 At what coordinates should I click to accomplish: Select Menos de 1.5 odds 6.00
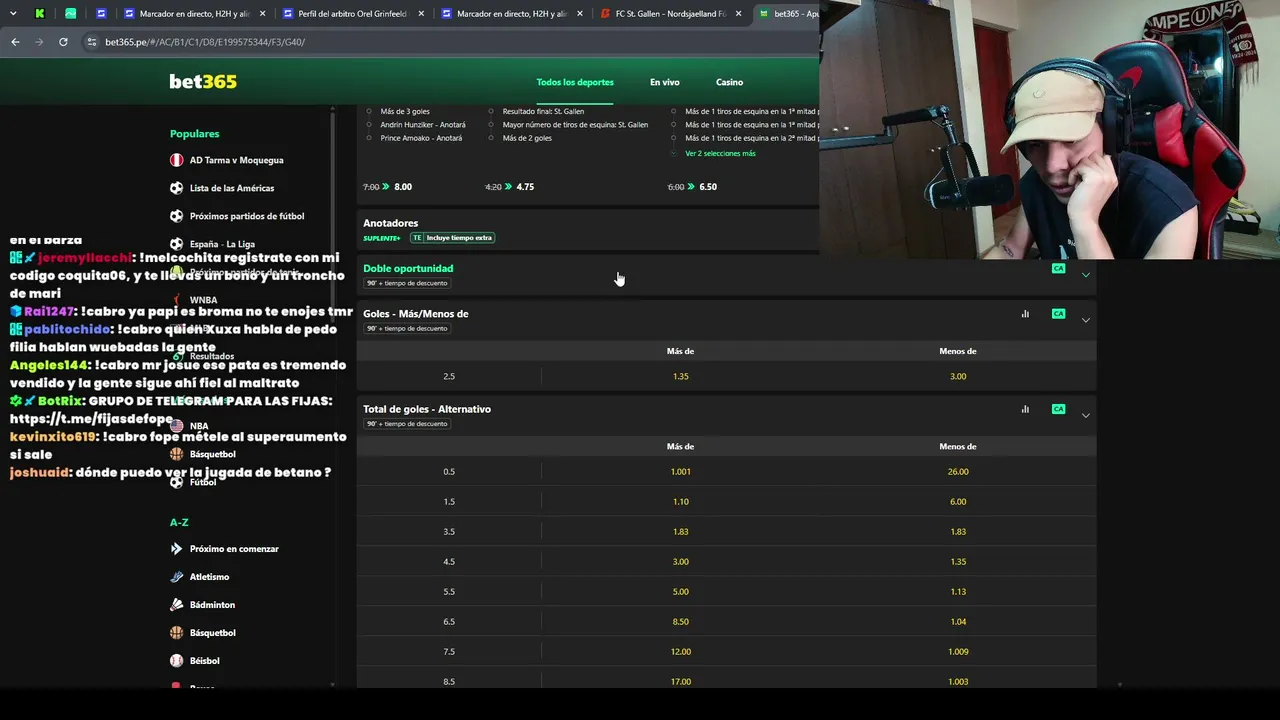pyautogui.click(x=958, y=502)
